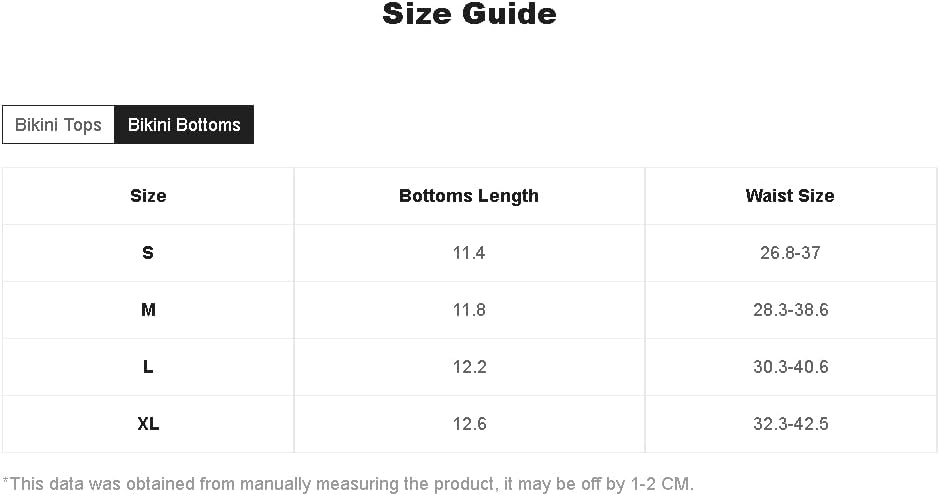Image resolution: width=940 pixels, height=496 pixels.
Task: Click the Size column header
Action: 148,196
